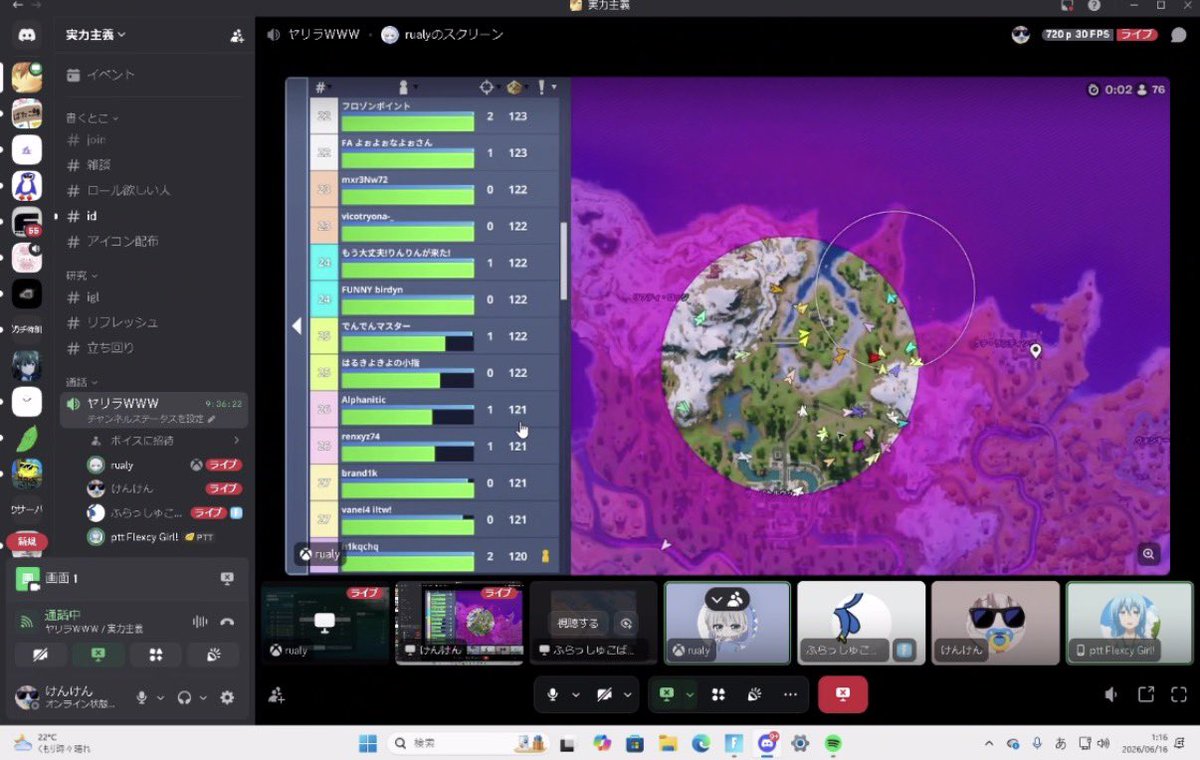Toggle screen share in the call bar

pos(667,694)
